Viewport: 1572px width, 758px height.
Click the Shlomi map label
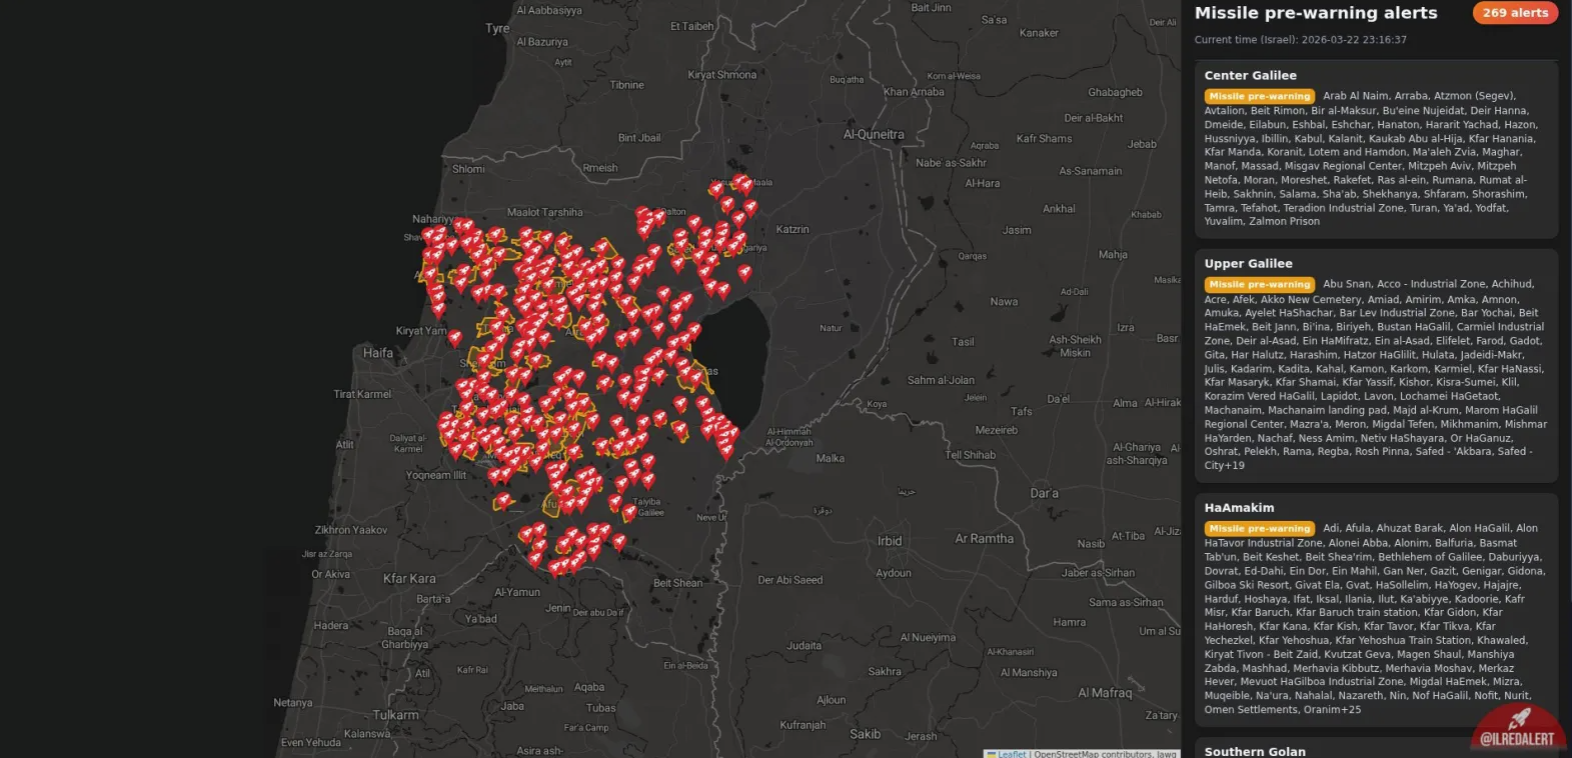pos(468,169)
